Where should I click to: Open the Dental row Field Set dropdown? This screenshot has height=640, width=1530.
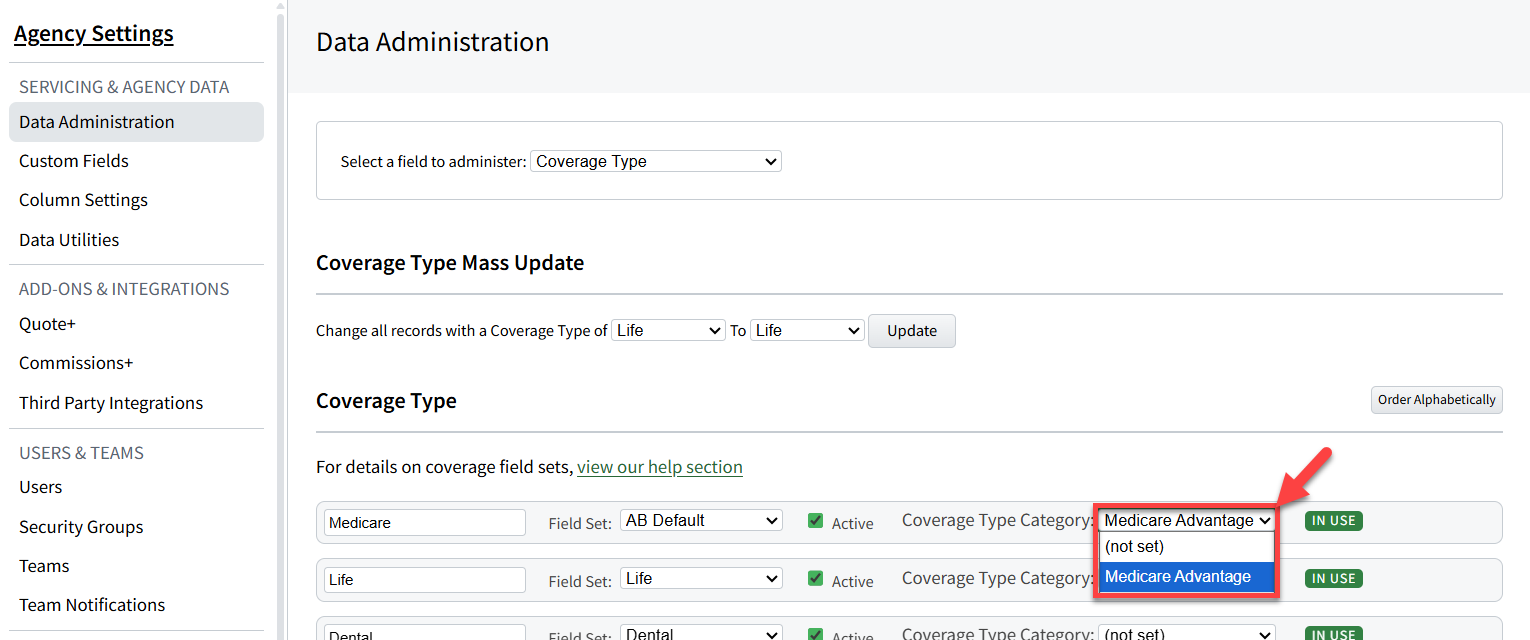tap(701, 633)
